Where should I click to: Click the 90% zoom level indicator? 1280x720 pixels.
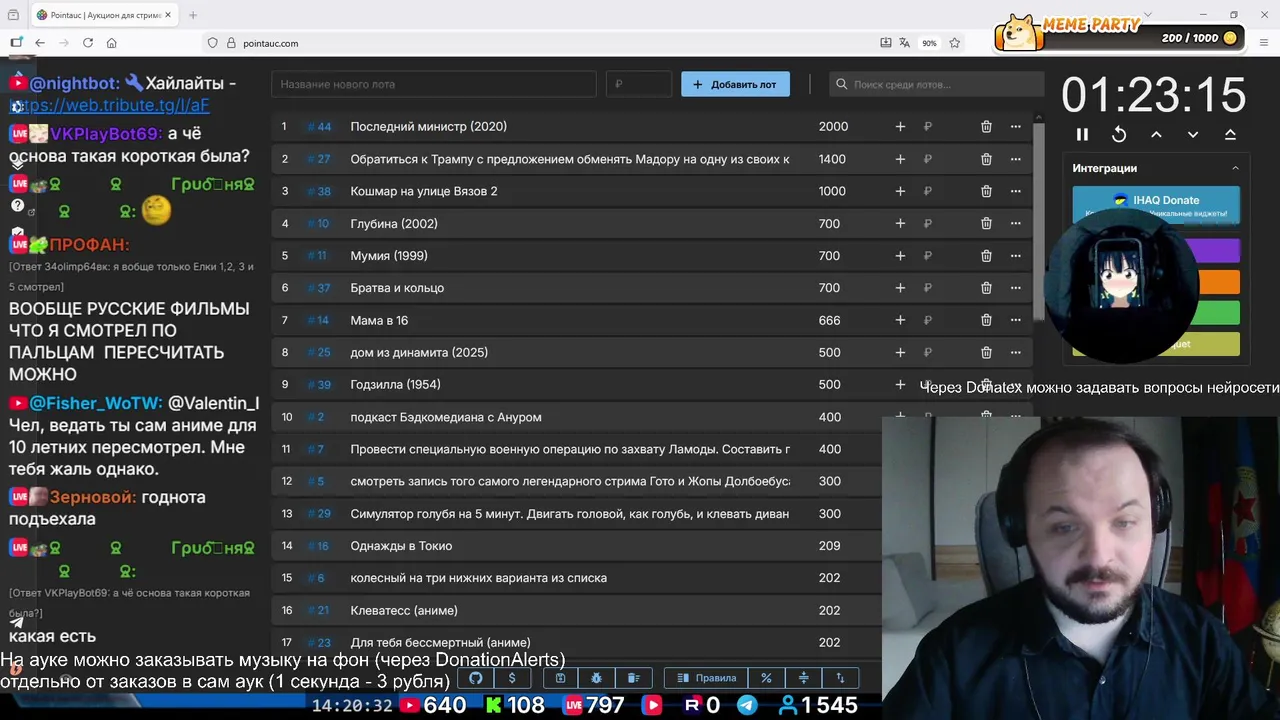click(x=929, y=43)
